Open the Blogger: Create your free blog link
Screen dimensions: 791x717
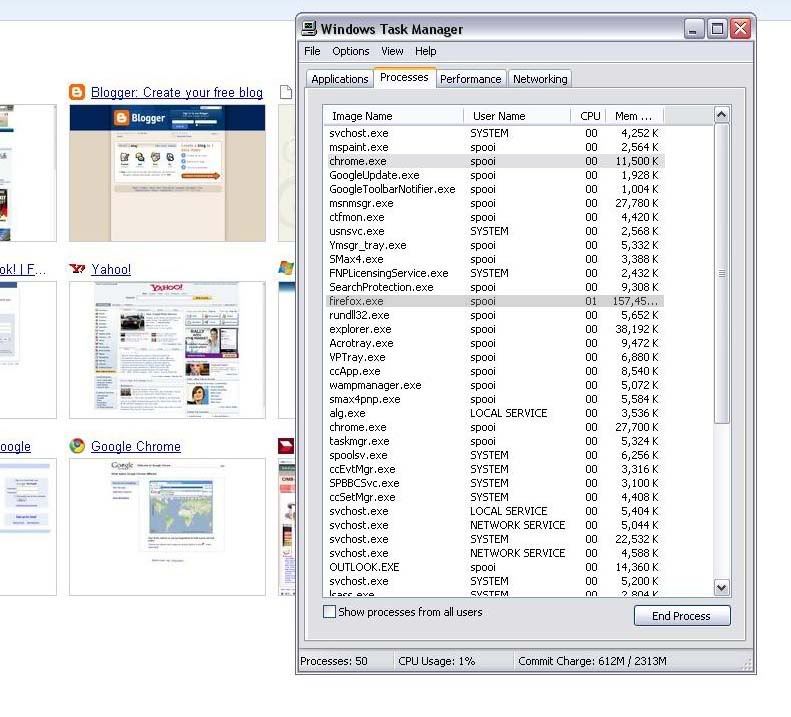click(x=177, y=92)
